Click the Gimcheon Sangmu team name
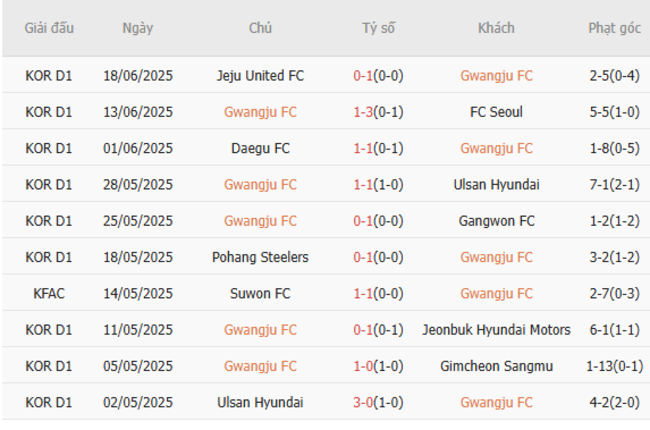The width and height of the screenshot is (650, 430). (x=496, y=366)
